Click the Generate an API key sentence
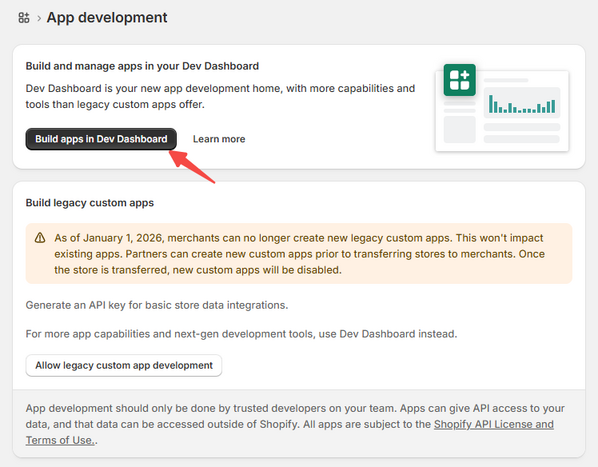This screenshot has width=598, height=467. pyautogui.click(x=157, y=305)
